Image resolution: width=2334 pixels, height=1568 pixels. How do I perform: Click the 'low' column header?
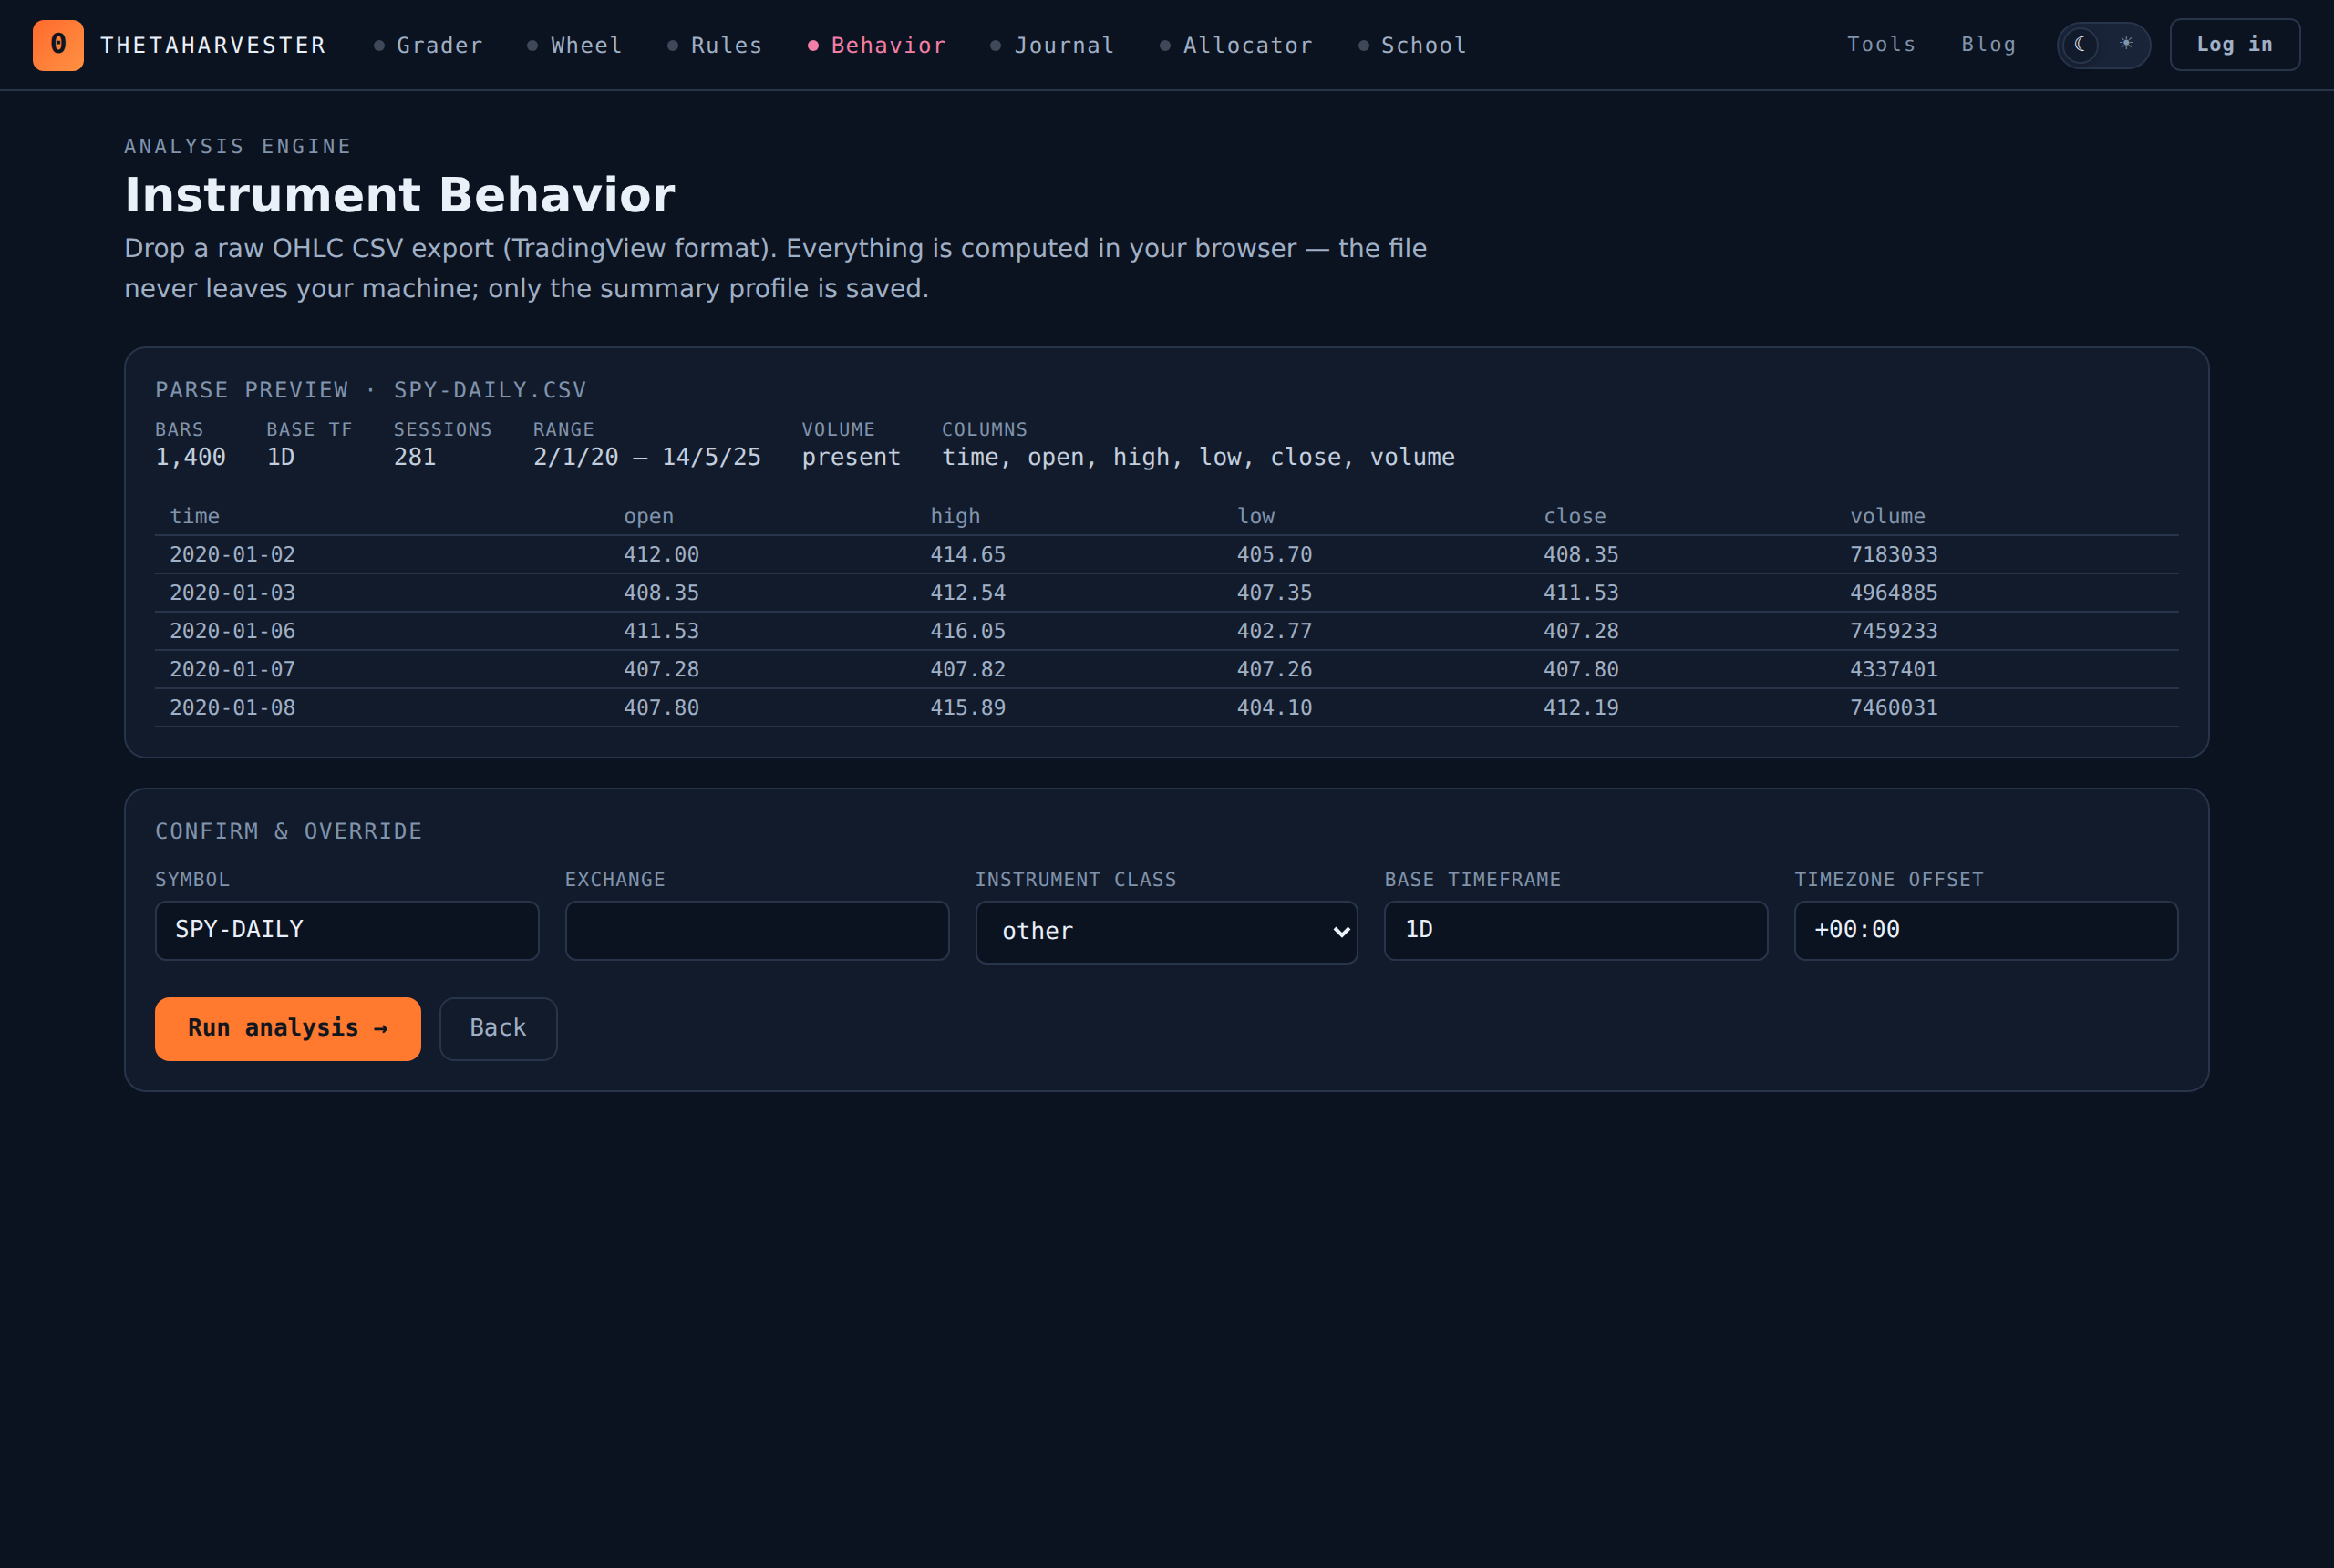(x=1256, y=517)
